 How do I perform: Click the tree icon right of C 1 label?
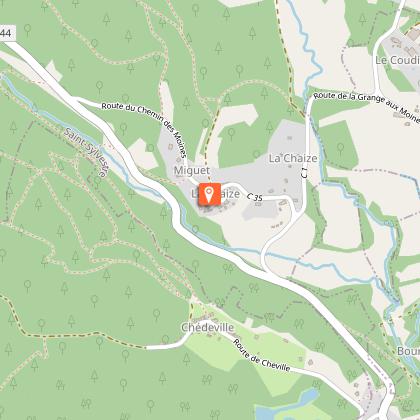click(x=340, y=147)
